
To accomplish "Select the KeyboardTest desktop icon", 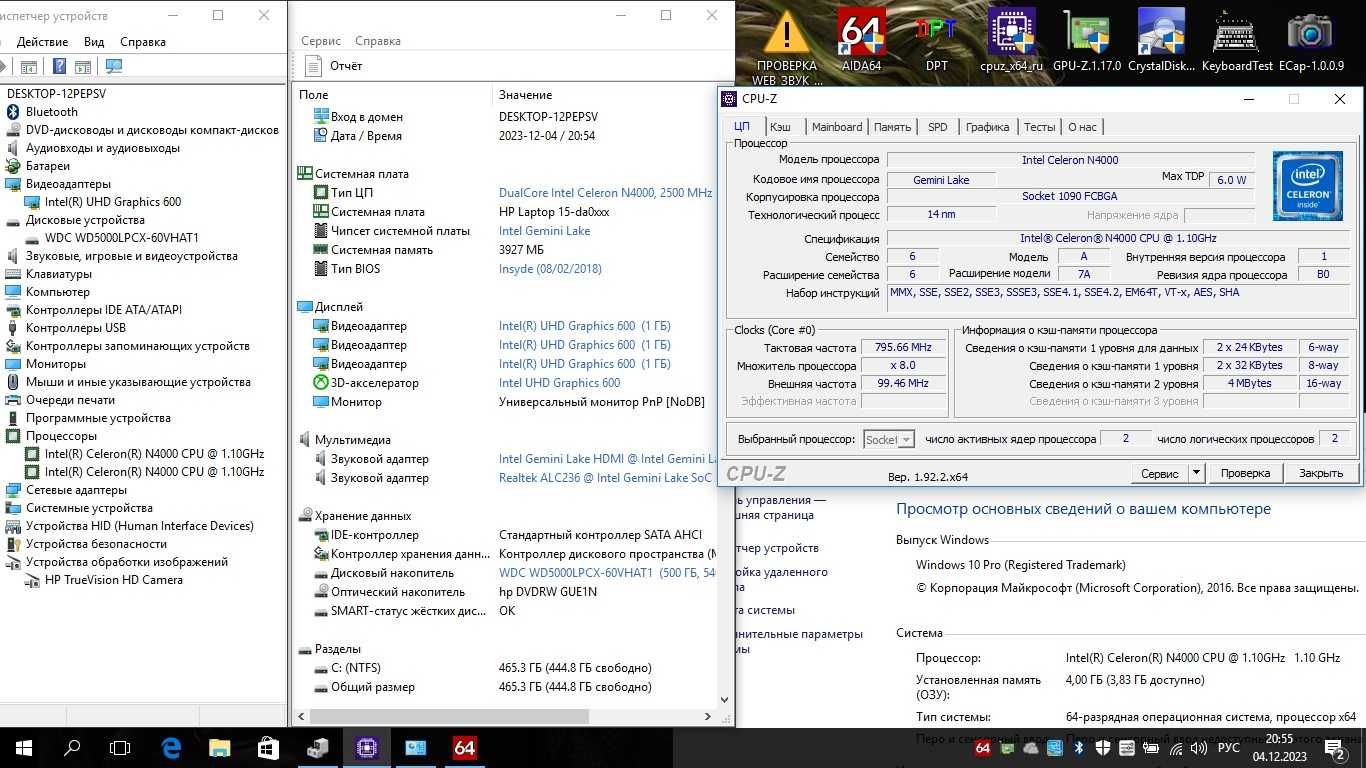I will click(x=1237, y=40).
